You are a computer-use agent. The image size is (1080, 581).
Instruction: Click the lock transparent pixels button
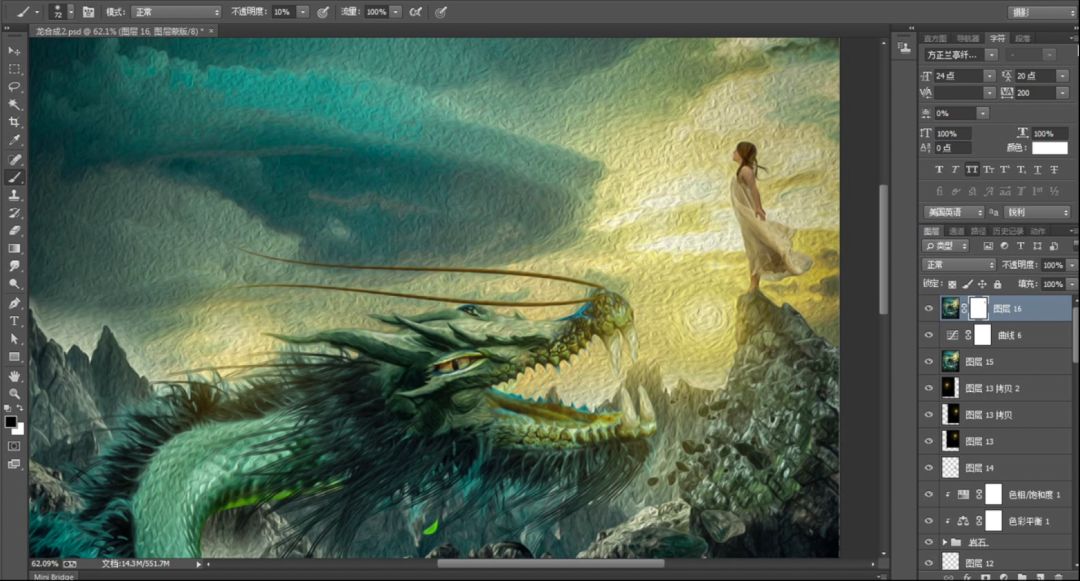click(x=952, y=284)
